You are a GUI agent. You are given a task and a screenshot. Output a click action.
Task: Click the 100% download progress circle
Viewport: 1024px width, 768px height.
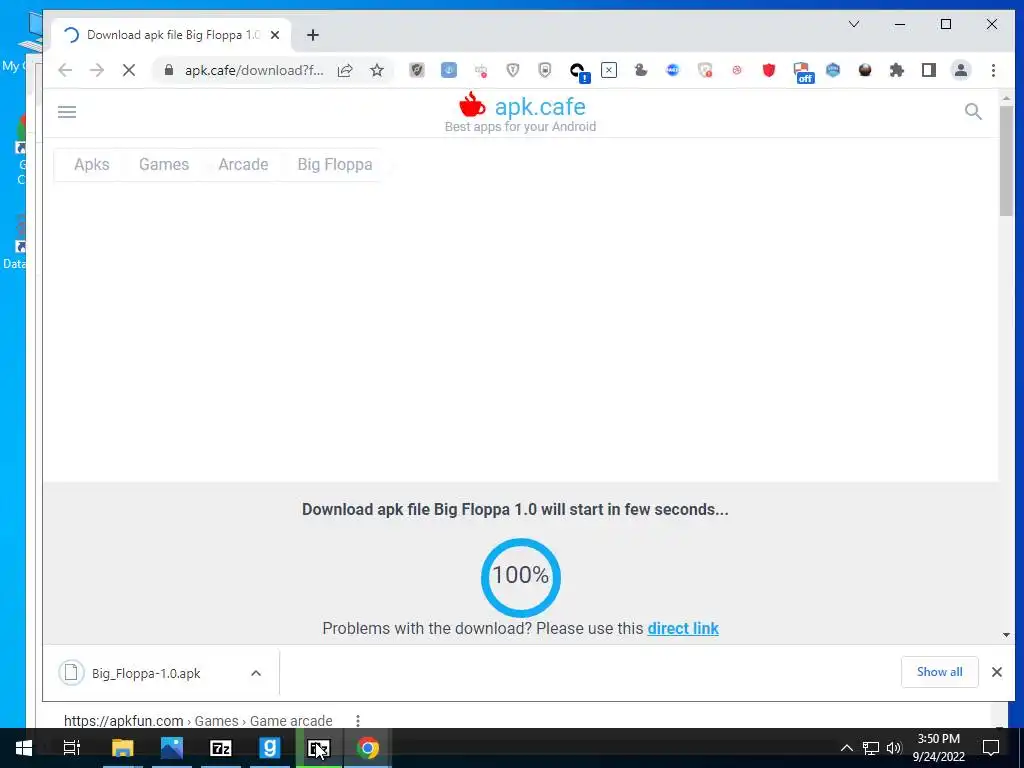pyautogui.click(x=520, y=577)
